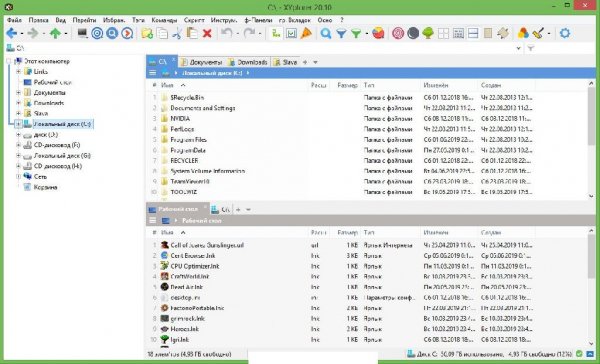Viewport: 600px width, 364px height.
Task: Click upper pane vertical scrollbar
Action: pos(591,115)
